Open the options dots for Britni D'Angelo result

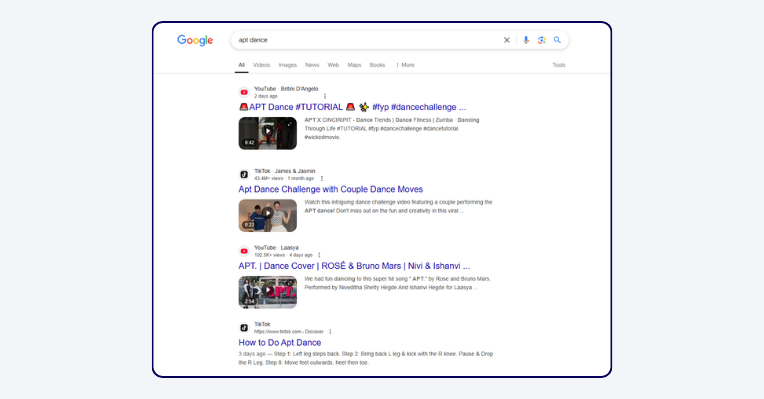[325, 96]
